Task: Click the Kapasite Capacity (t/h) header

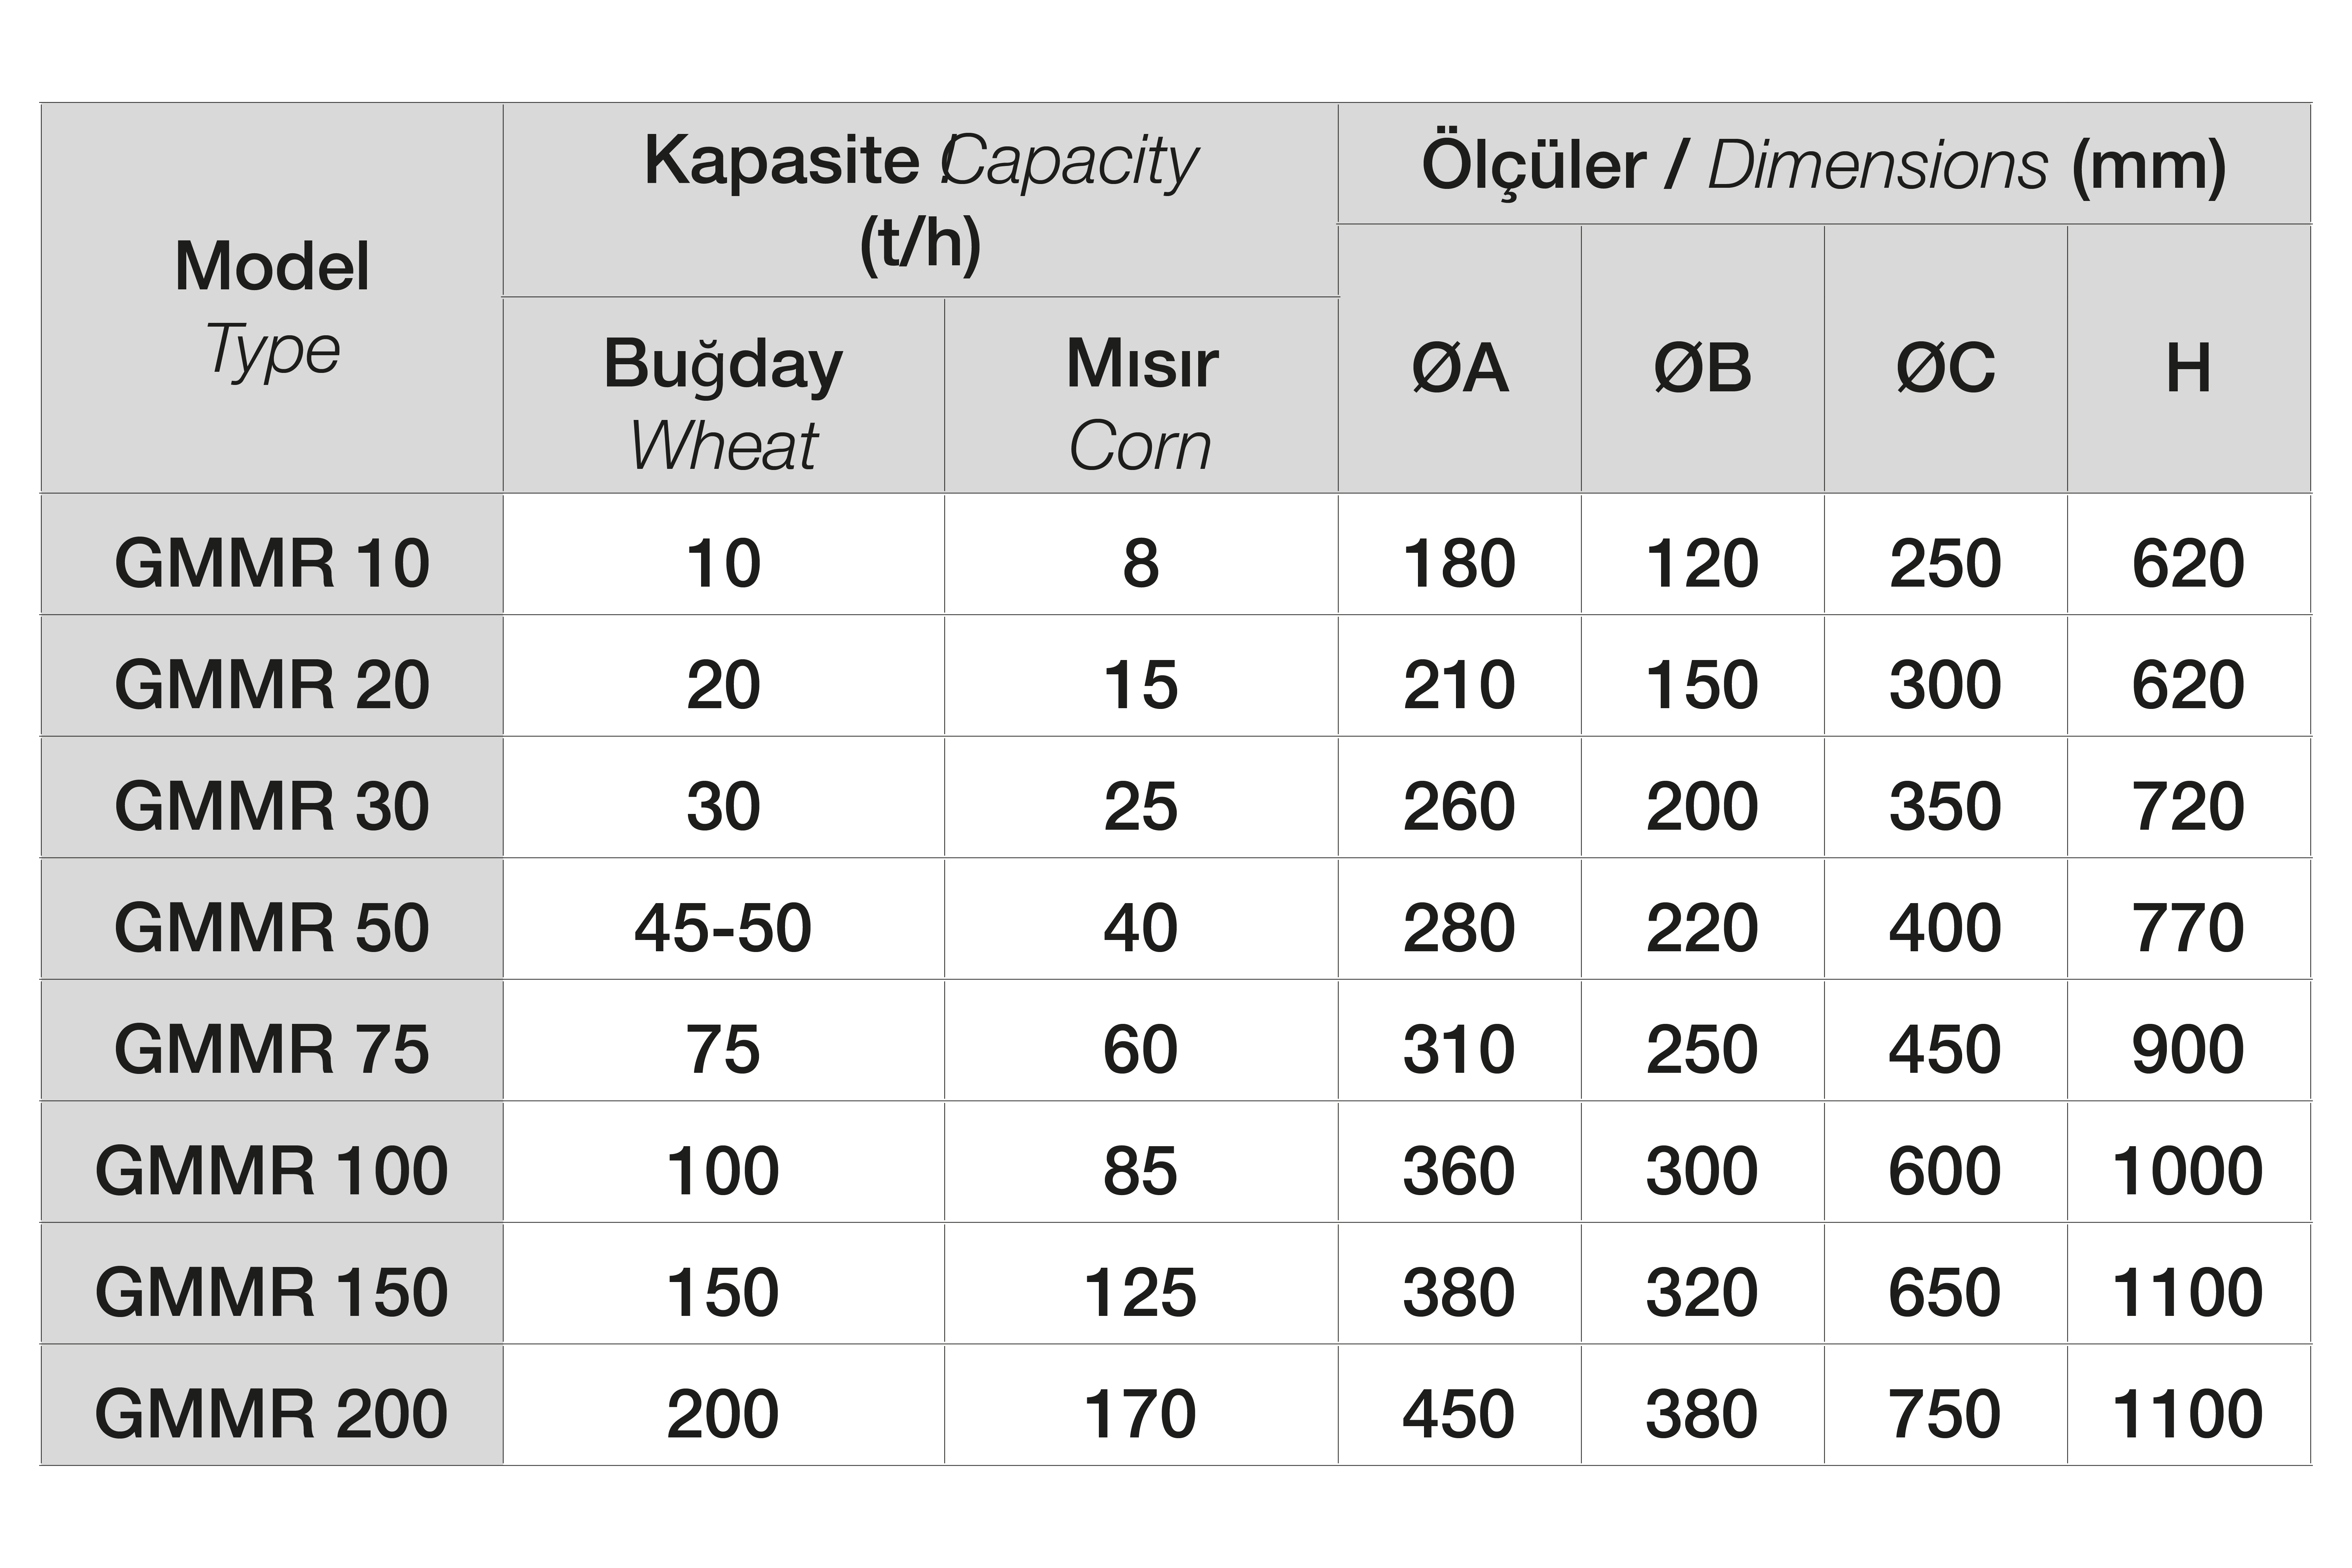Action: (920, 200)
